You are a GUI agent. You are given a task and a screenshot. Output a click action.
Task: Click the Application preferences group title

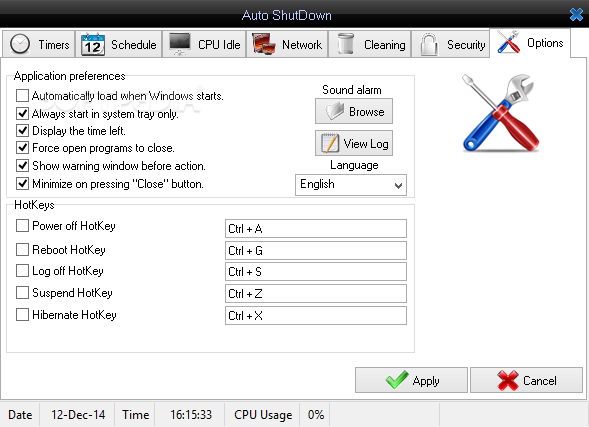pyautogui.click(x=69, y=76)
